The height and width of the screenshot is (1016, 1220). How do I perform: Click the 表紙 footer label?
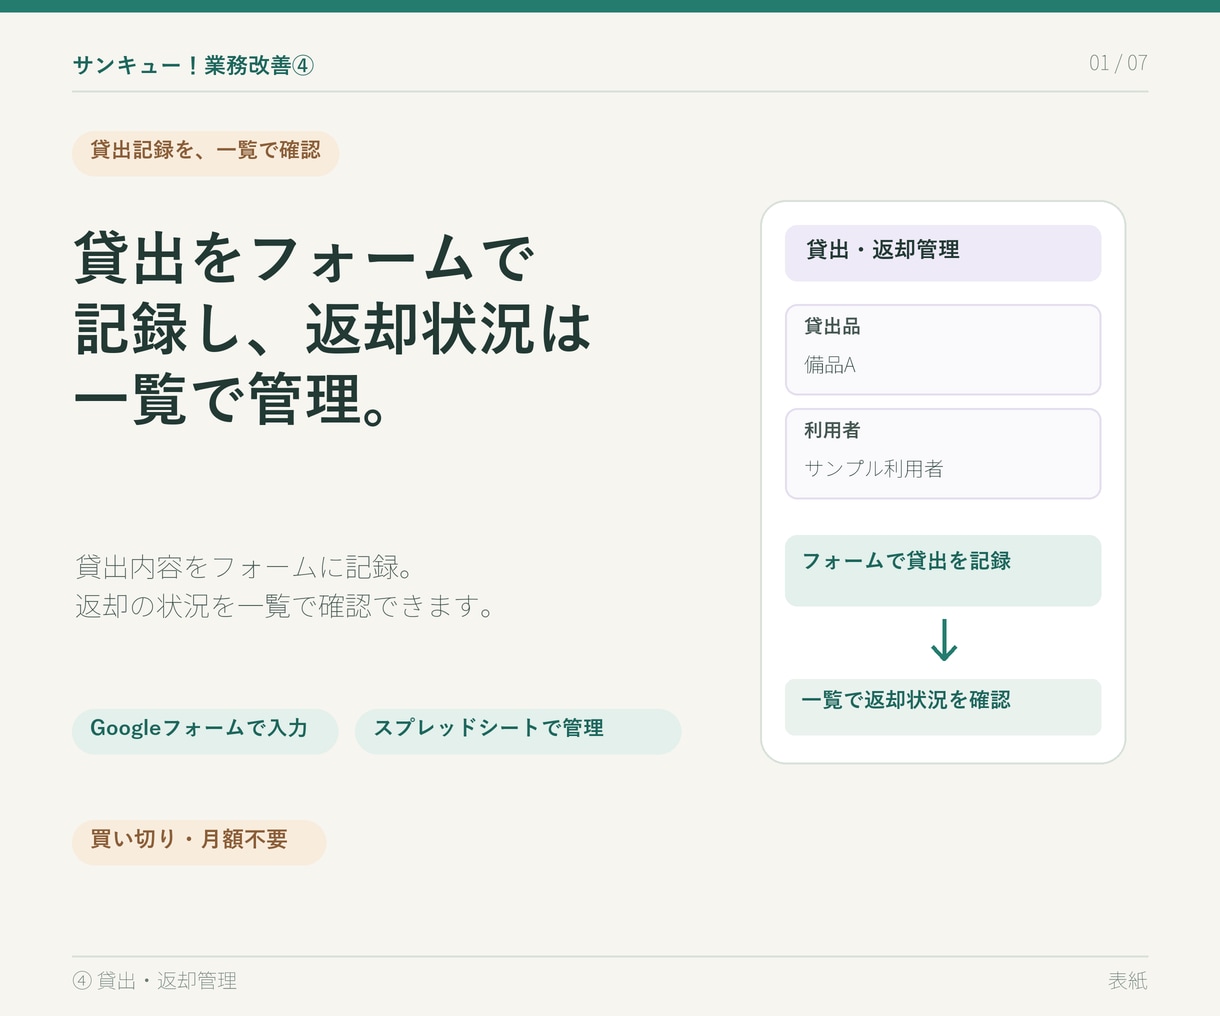tap(1128, 981)
